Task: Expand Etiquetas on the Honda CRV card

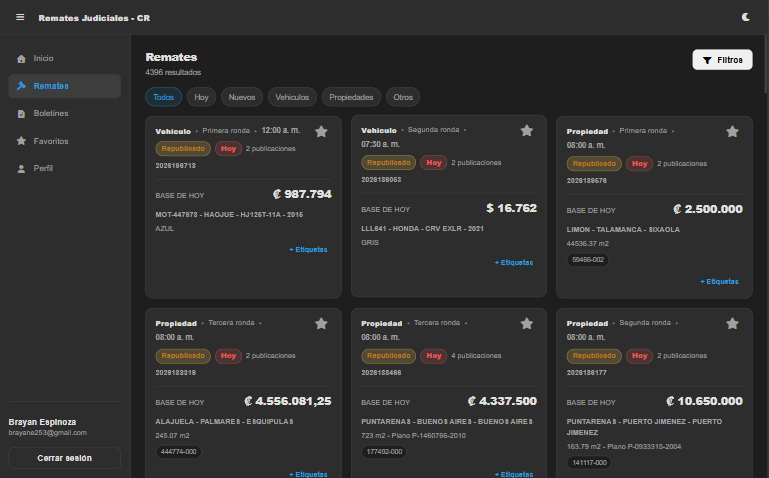Action: pos(513,263)
